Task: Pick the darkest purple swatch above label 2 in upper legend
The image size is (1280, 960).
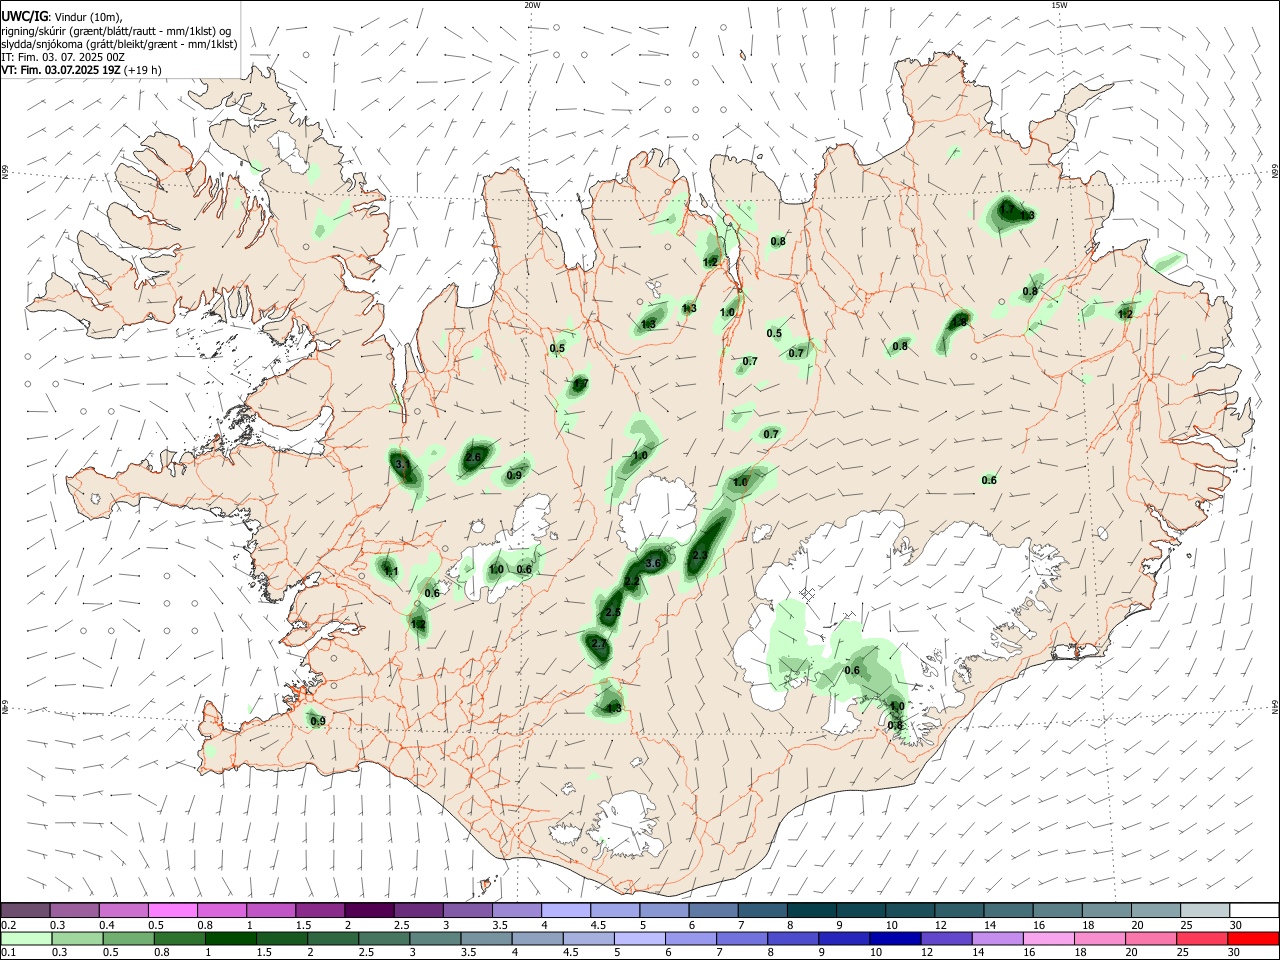Action: [368, 910]
